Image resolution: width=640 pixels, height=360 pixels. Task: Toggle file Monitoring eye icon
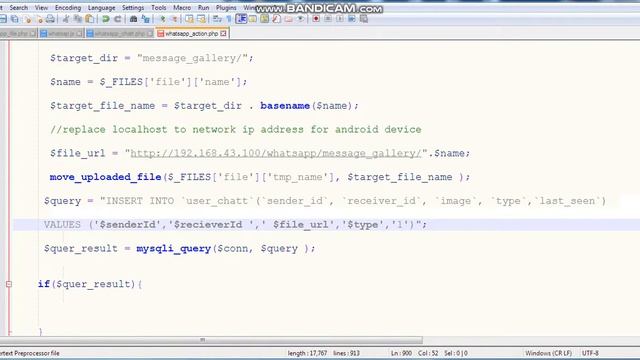tap(300, 19)
